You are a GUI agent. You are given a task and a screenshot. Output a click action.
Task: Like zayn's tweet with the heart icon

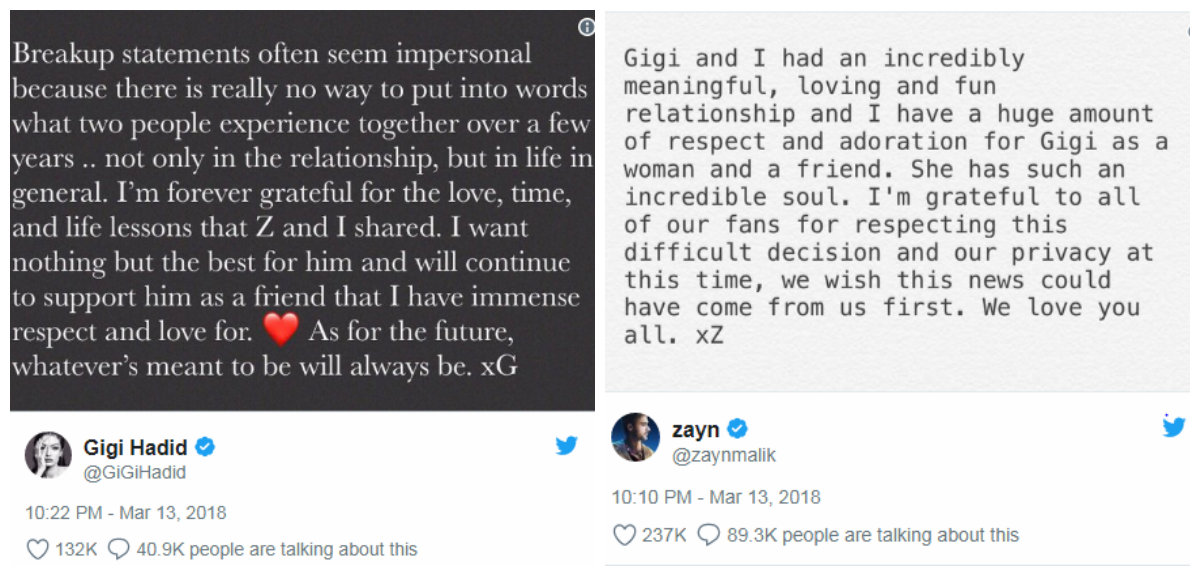(x=624, y=535)
